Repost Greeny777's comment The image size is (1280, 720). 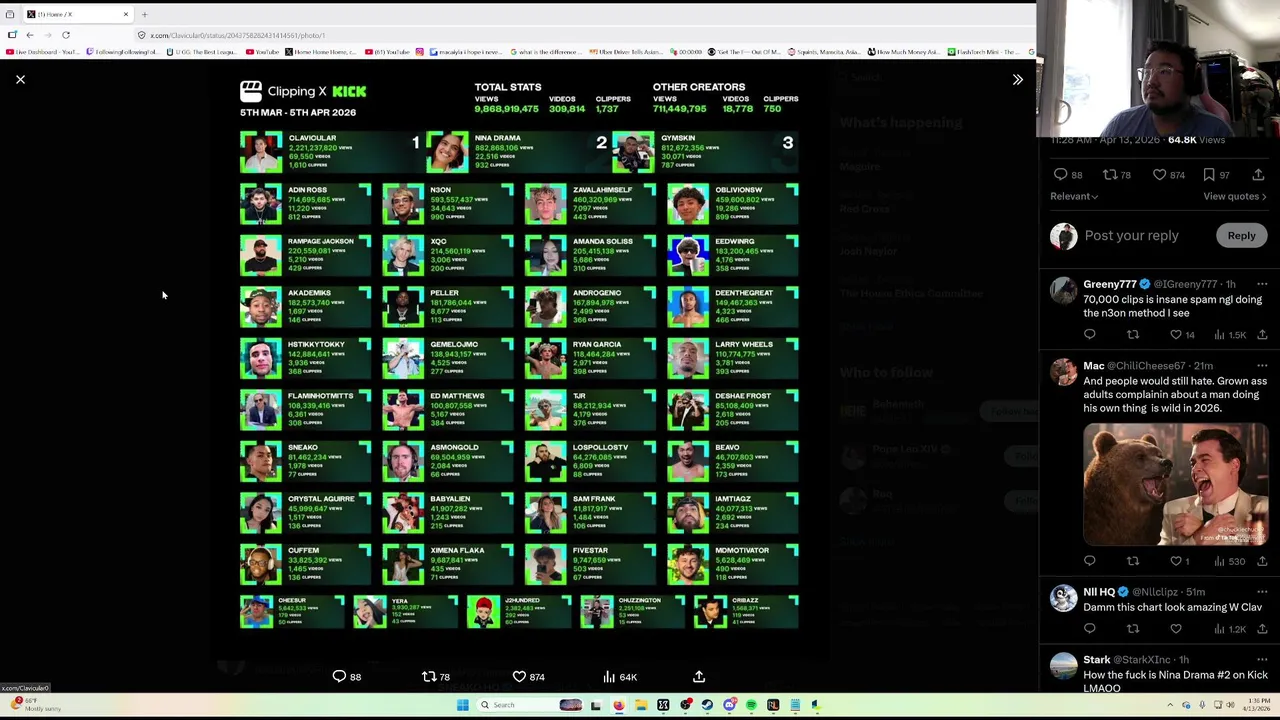pyautogui.click(x=1133, y=335)
